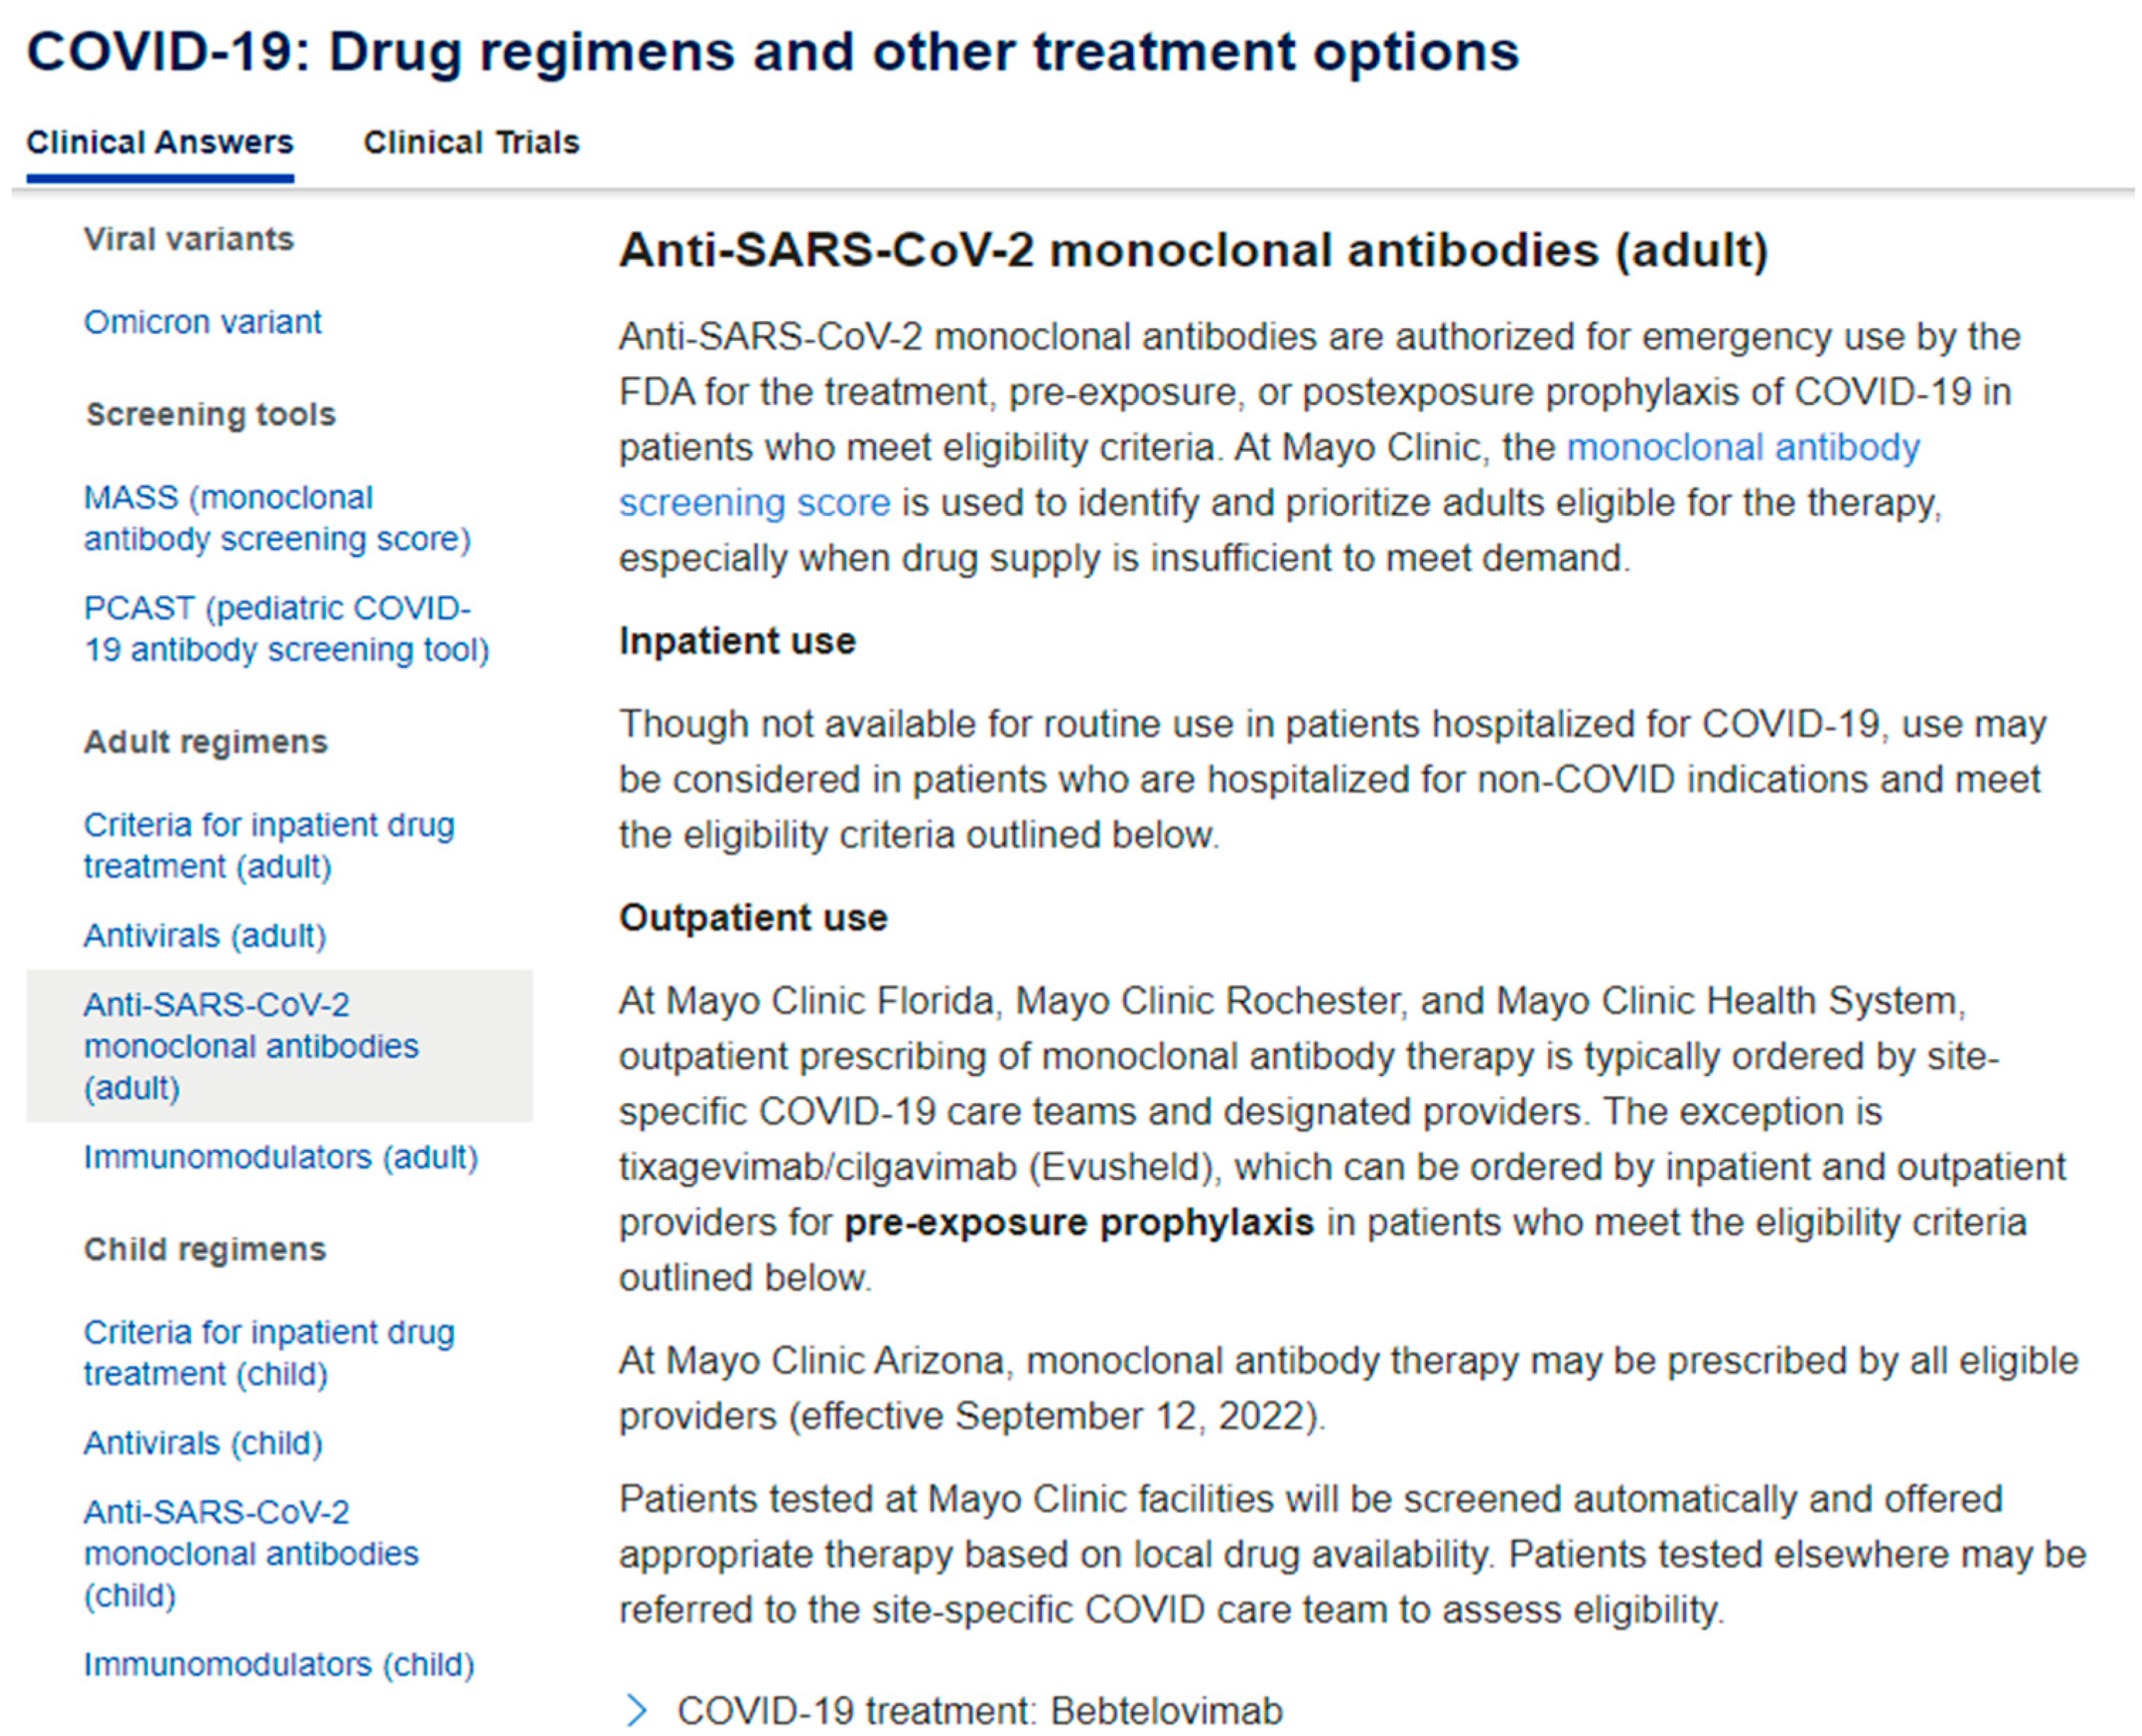
Task: Go to Criteria for inpatient drug treatment (child)
Action: point(269,1352)
